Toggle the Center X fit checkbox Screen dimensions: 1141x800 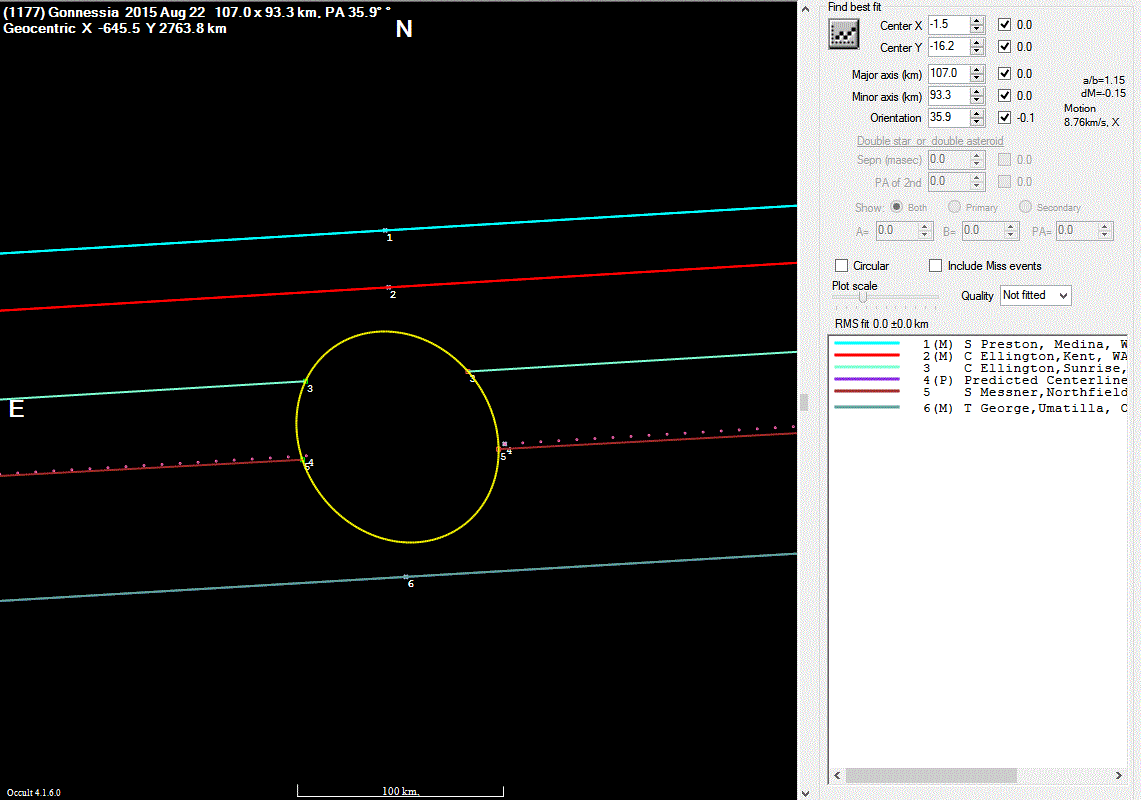tap(1004, 25)
